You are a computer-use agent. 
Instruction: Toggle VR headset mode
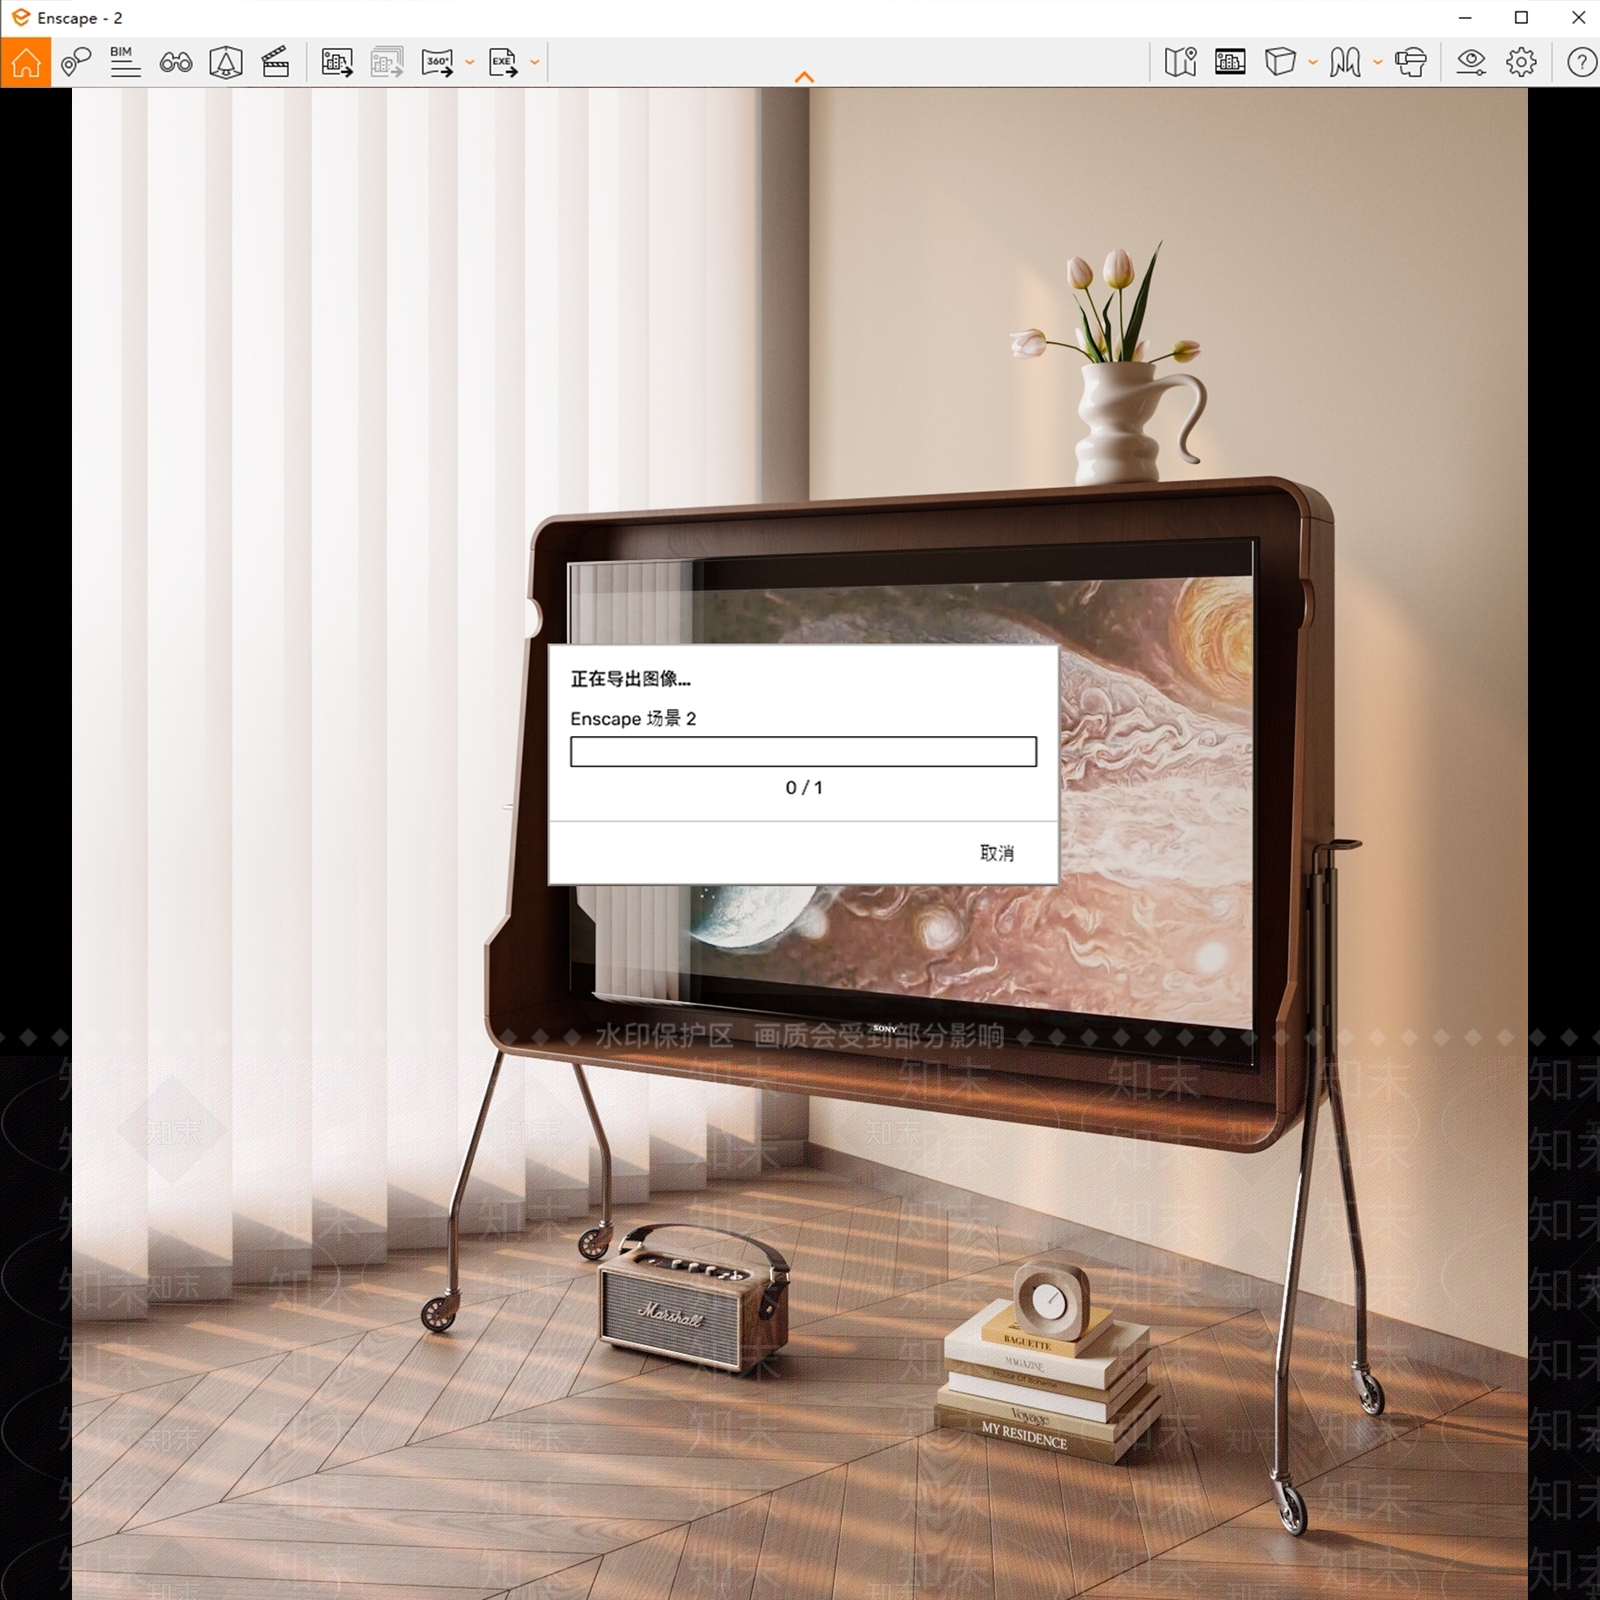coord(1410,62)
